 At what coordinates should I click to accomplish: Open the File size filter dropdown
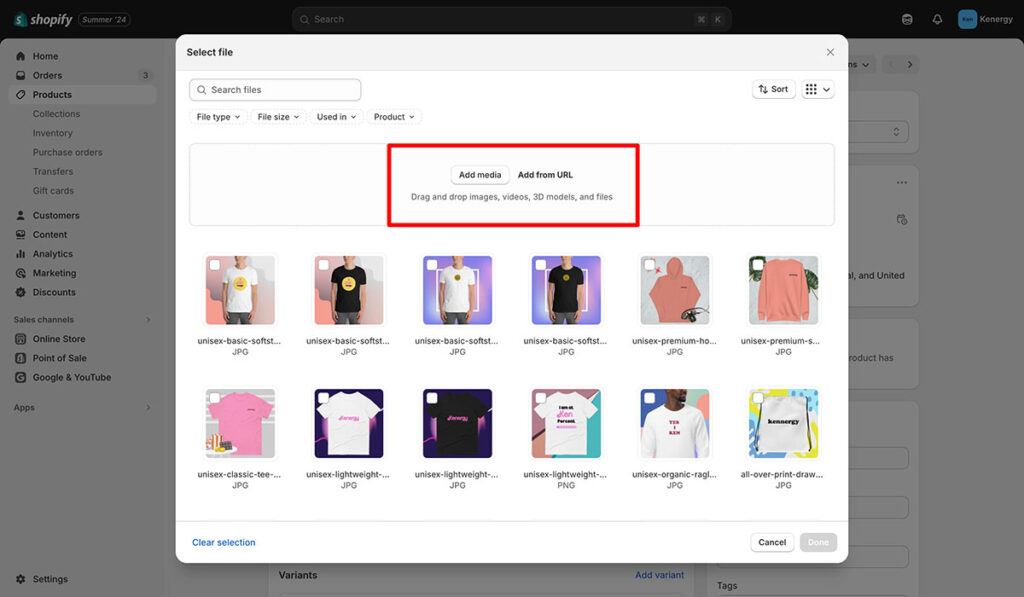click(277, 117)
